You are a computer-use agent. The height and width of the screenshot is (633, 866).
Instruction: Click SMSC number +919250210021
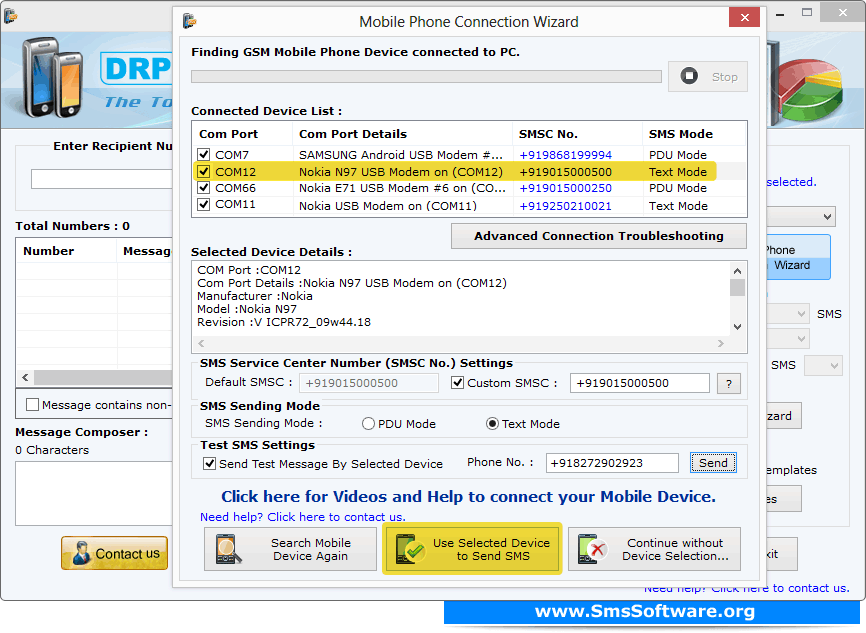coord(566,205)
